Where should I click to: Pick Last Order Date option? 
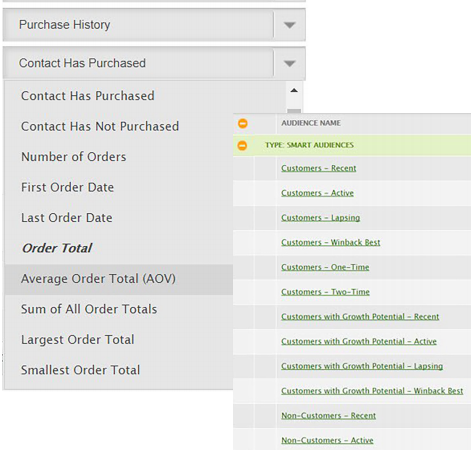[x=67, y=218]
